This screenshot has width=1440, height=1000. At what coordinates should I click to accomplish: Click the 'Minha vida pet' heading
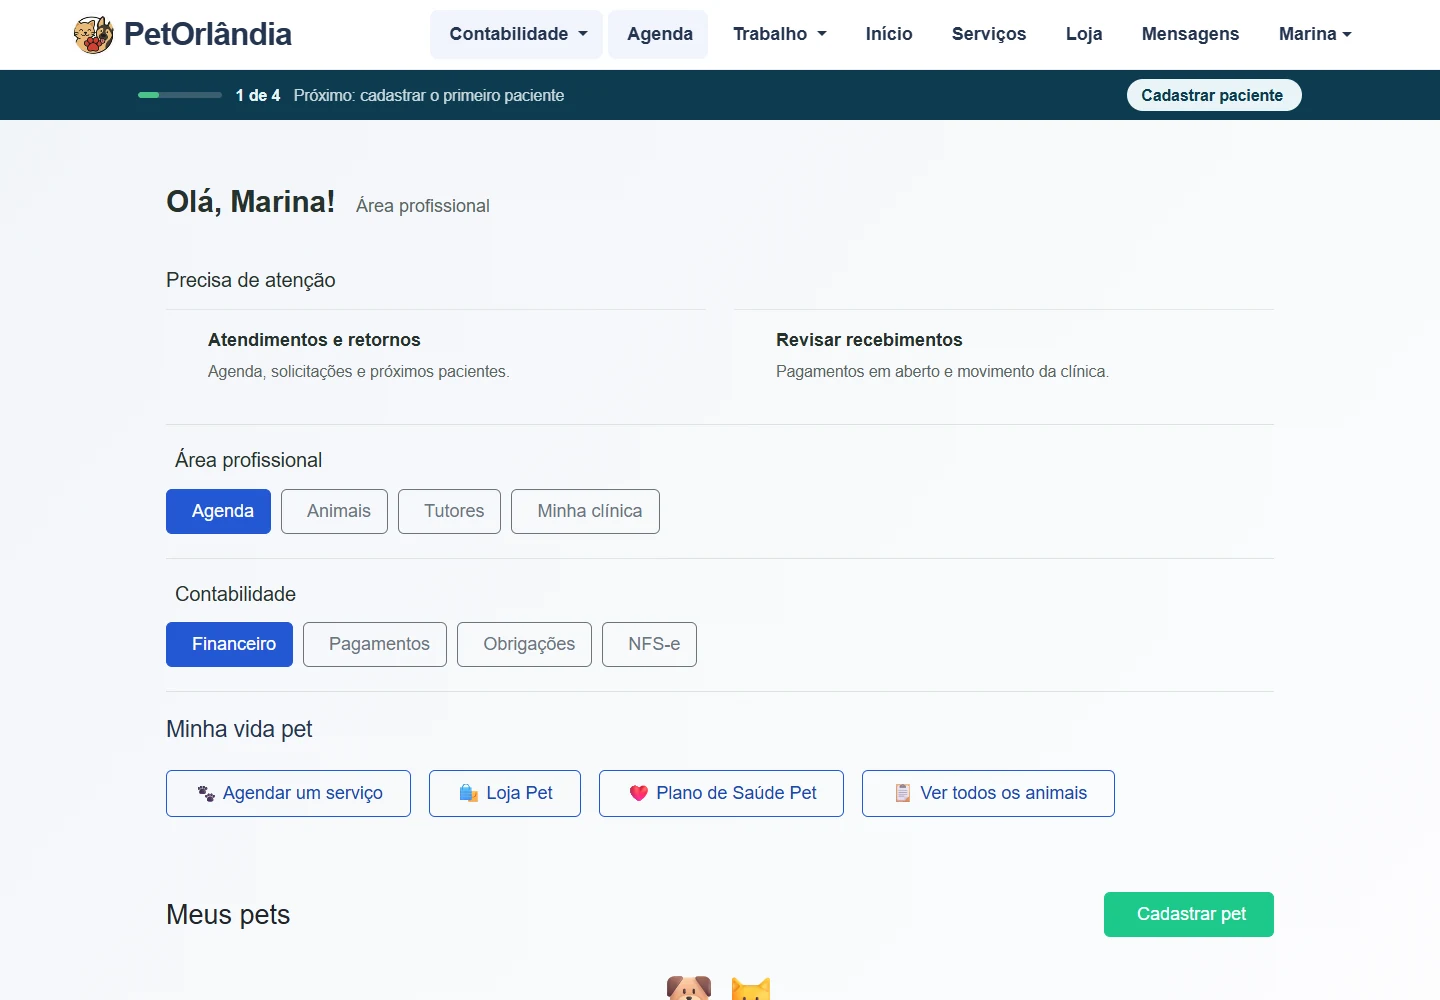coord(239,729)
